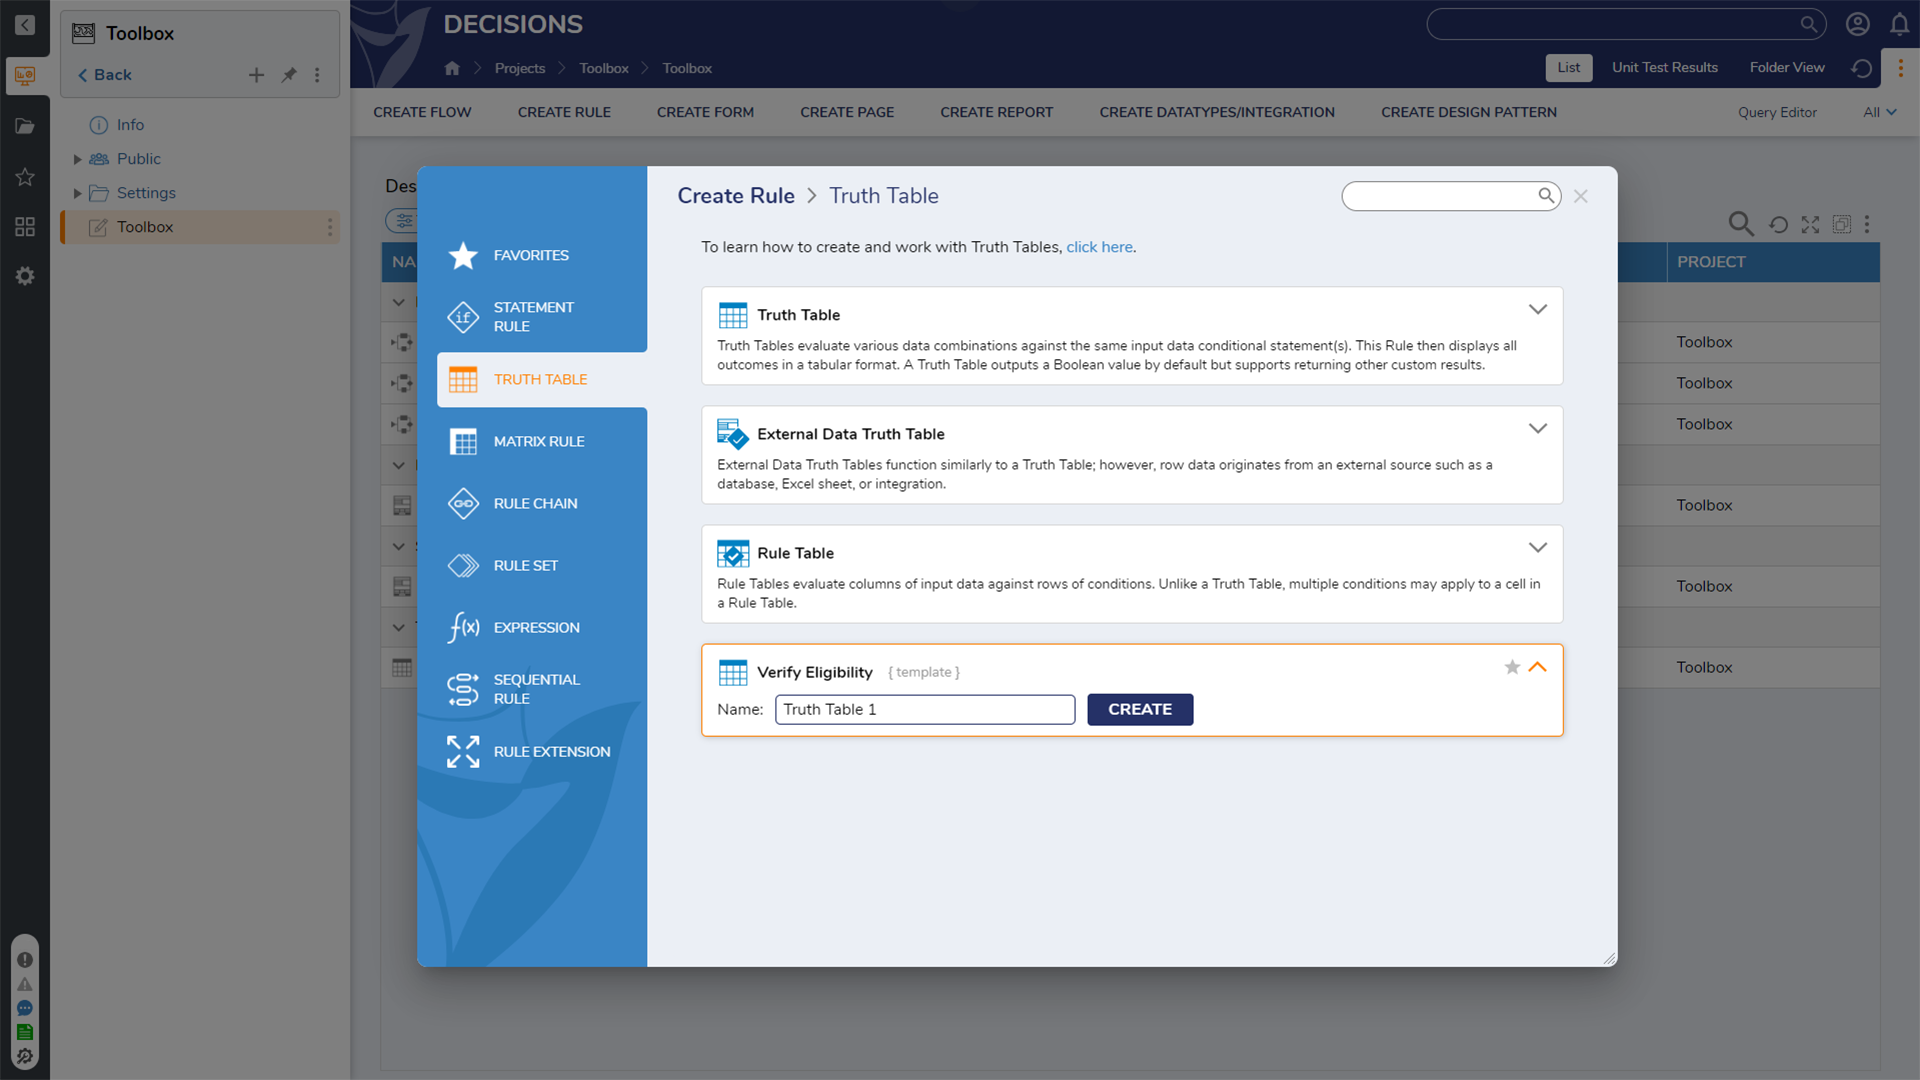Viewport: 1920px width, 1080px height.
Task: Click the Name input field
Action: [924, 709]
